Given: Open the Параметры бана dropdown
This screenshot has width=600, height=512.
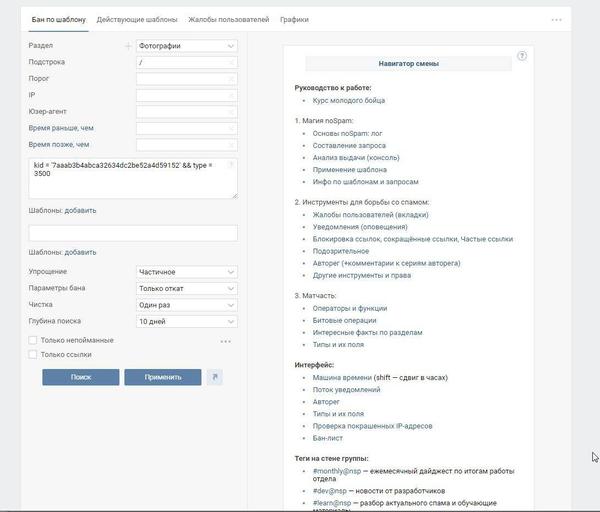Looking at the screenshot, I should click(x=186, y=288).
